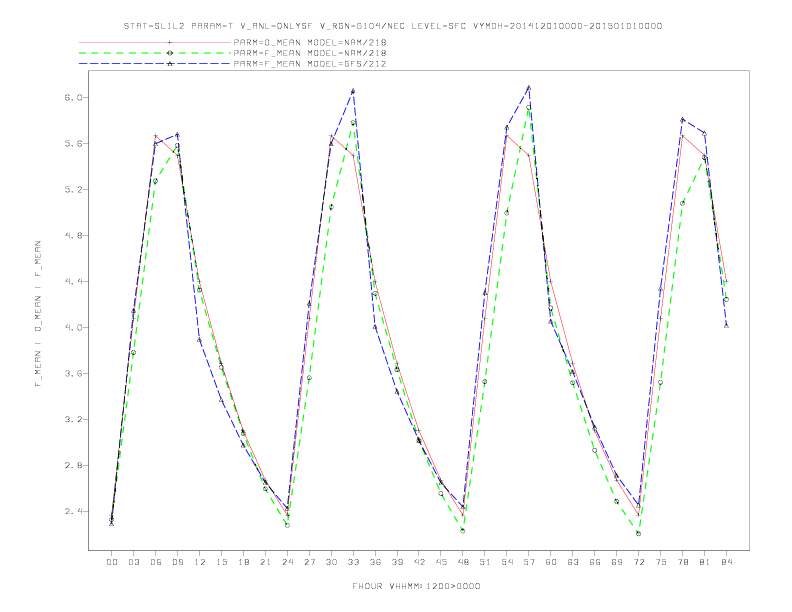Click x-axis hour label 03
This screenshot has height=612, width=792.
[133, 562]
